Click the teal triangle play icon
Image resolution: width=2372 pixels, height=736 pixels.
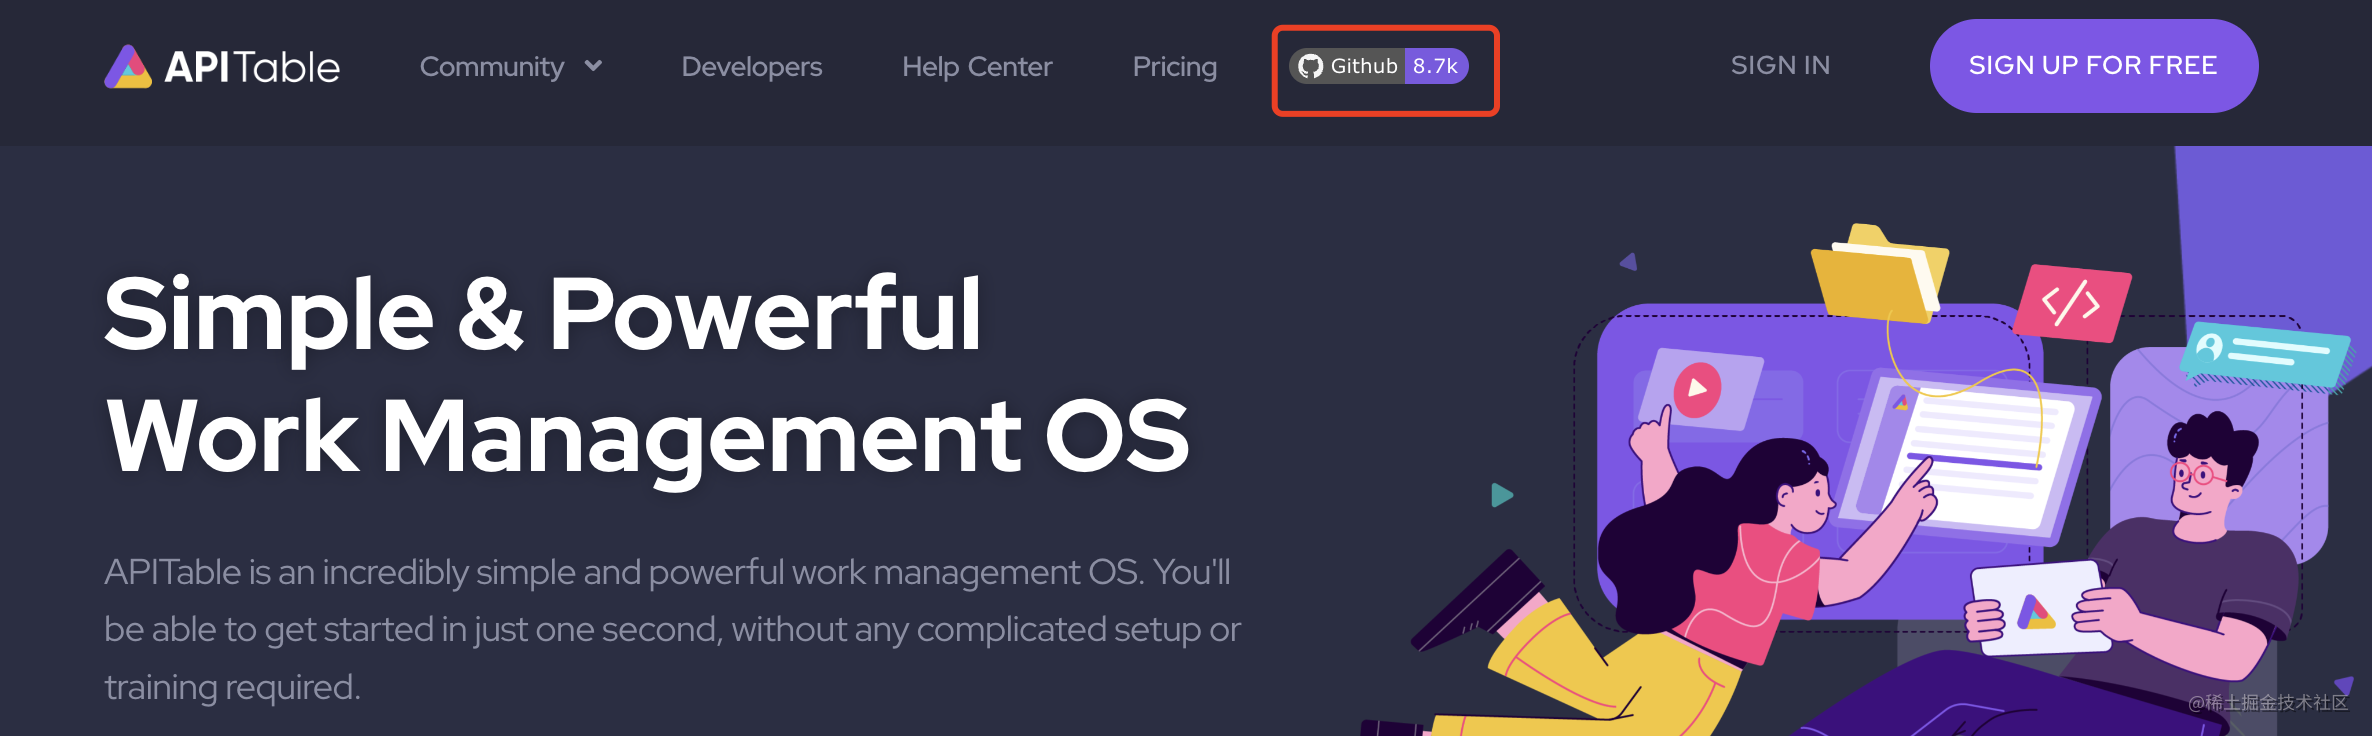tap(1501, 495)
